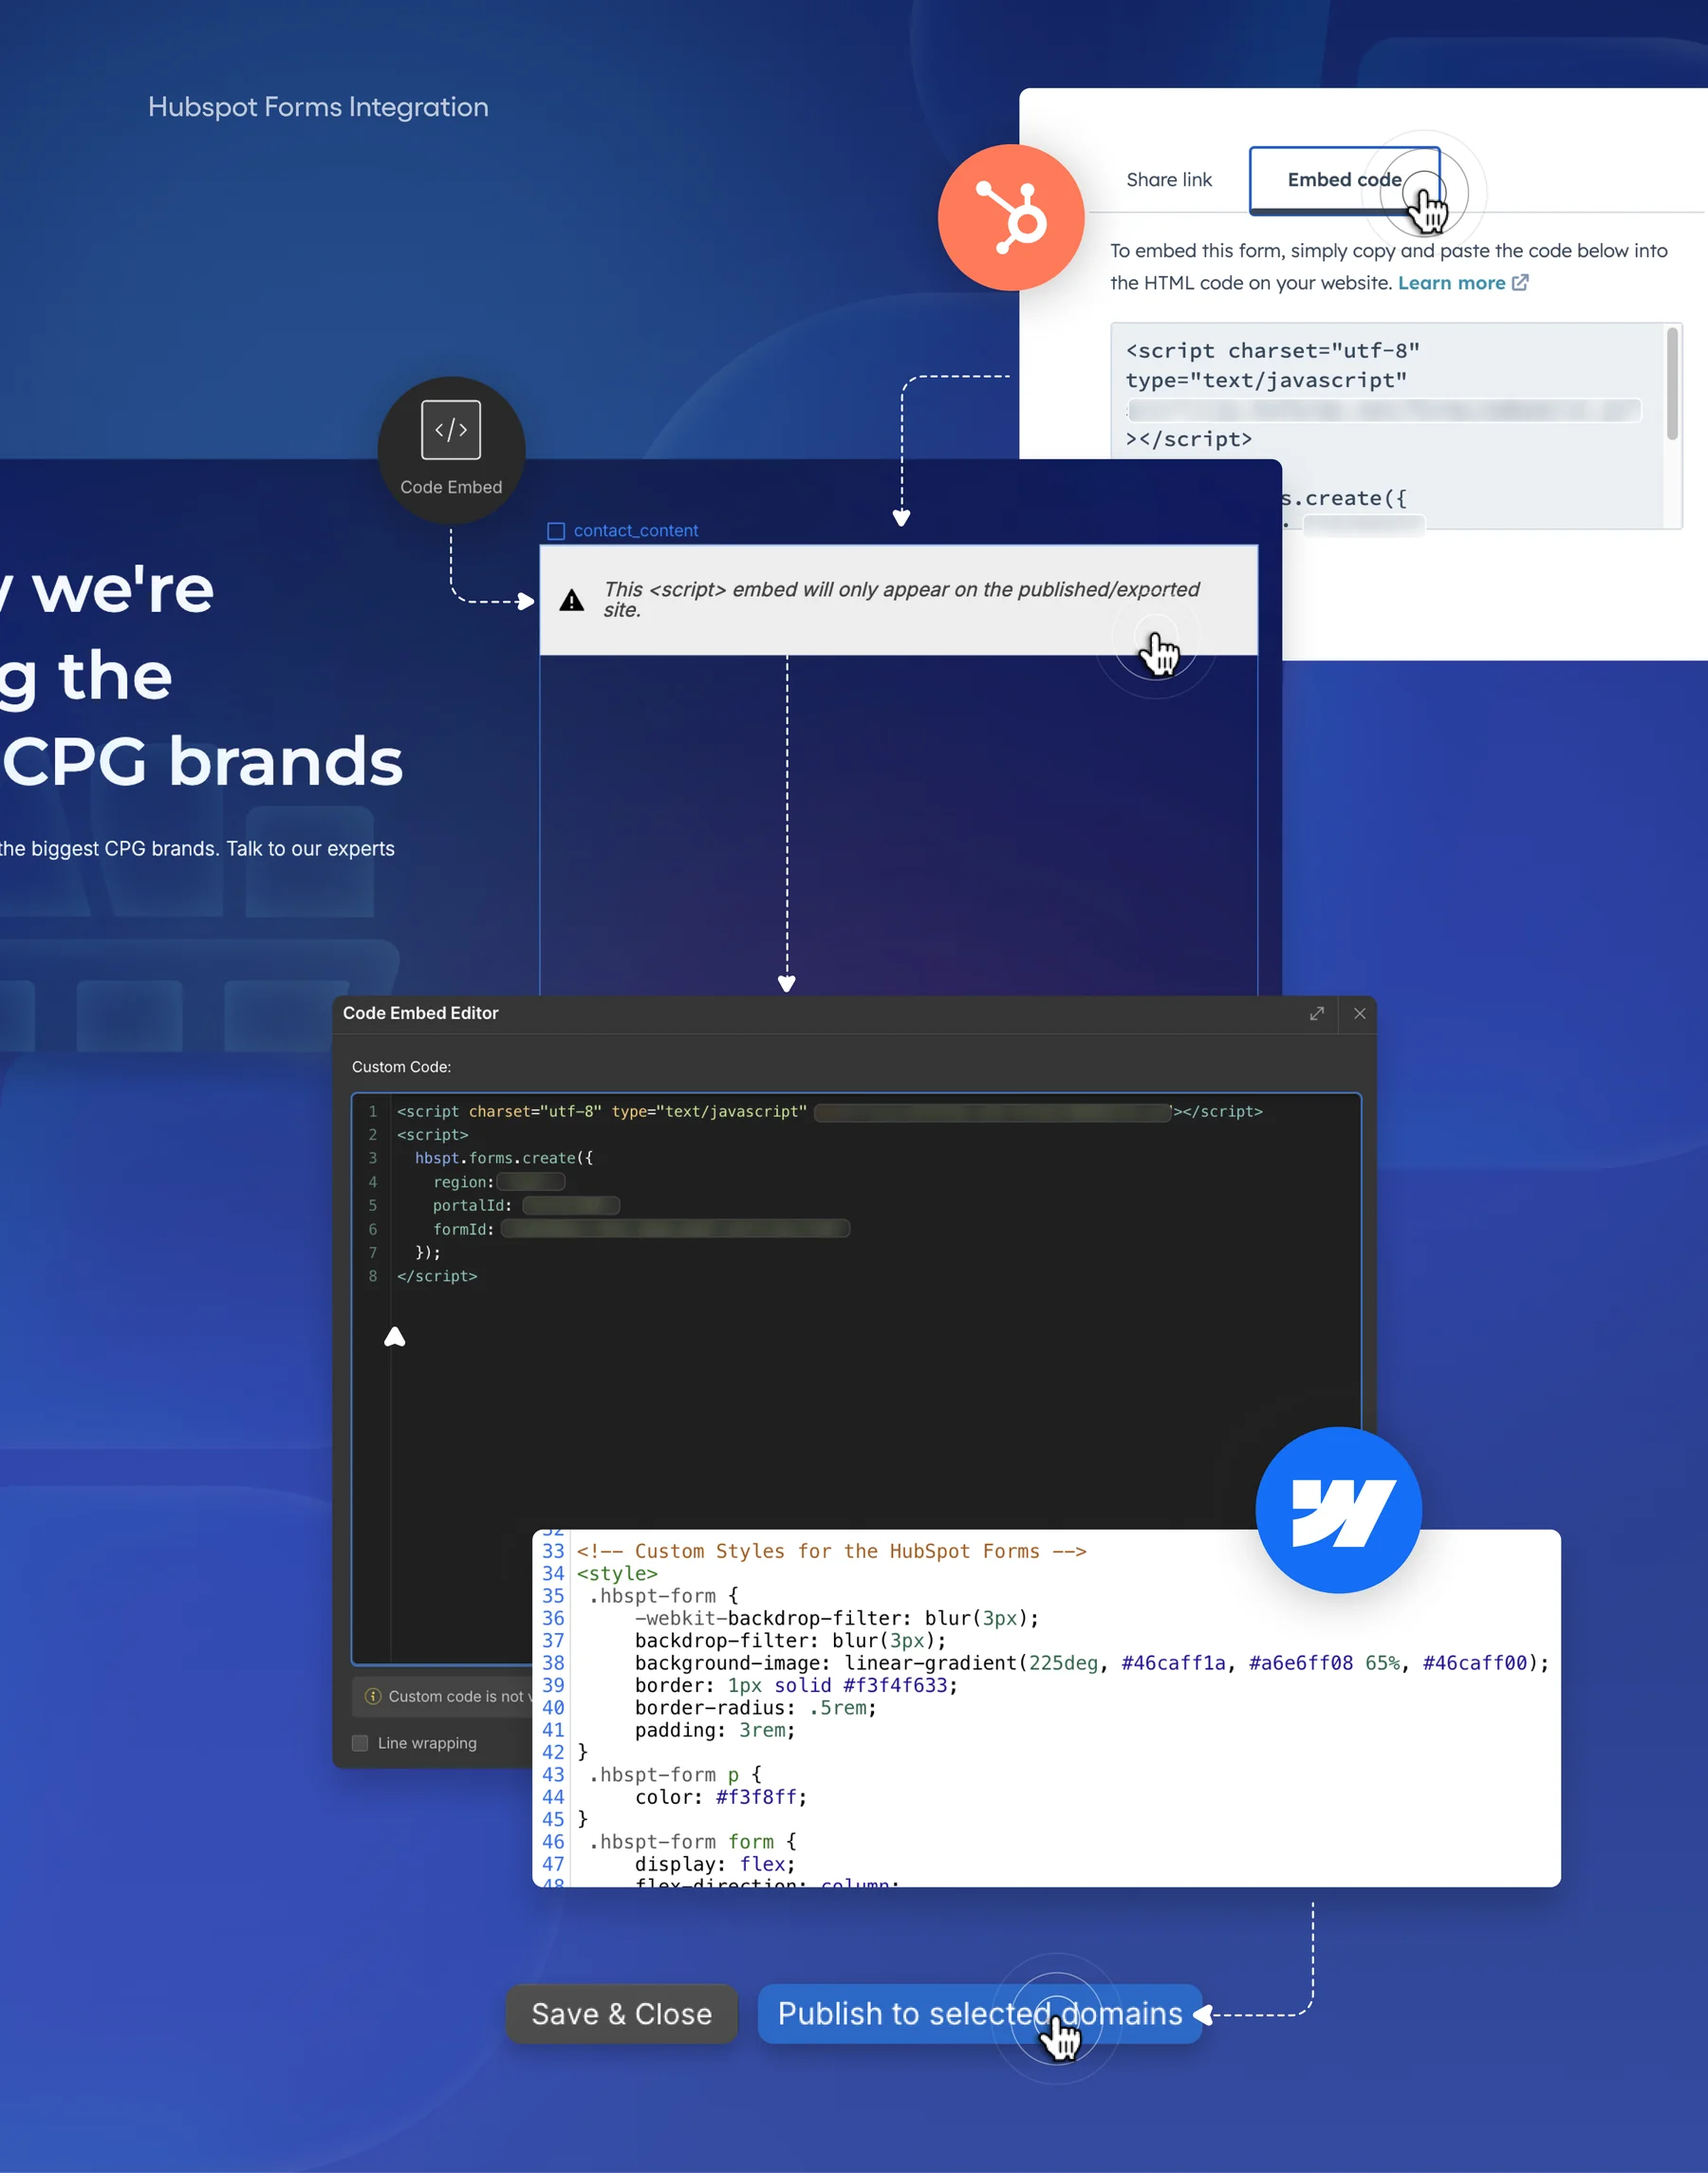1708x2173 pixels.
Task: Click the script embed placeholder notice
Action: click(898, 600)
